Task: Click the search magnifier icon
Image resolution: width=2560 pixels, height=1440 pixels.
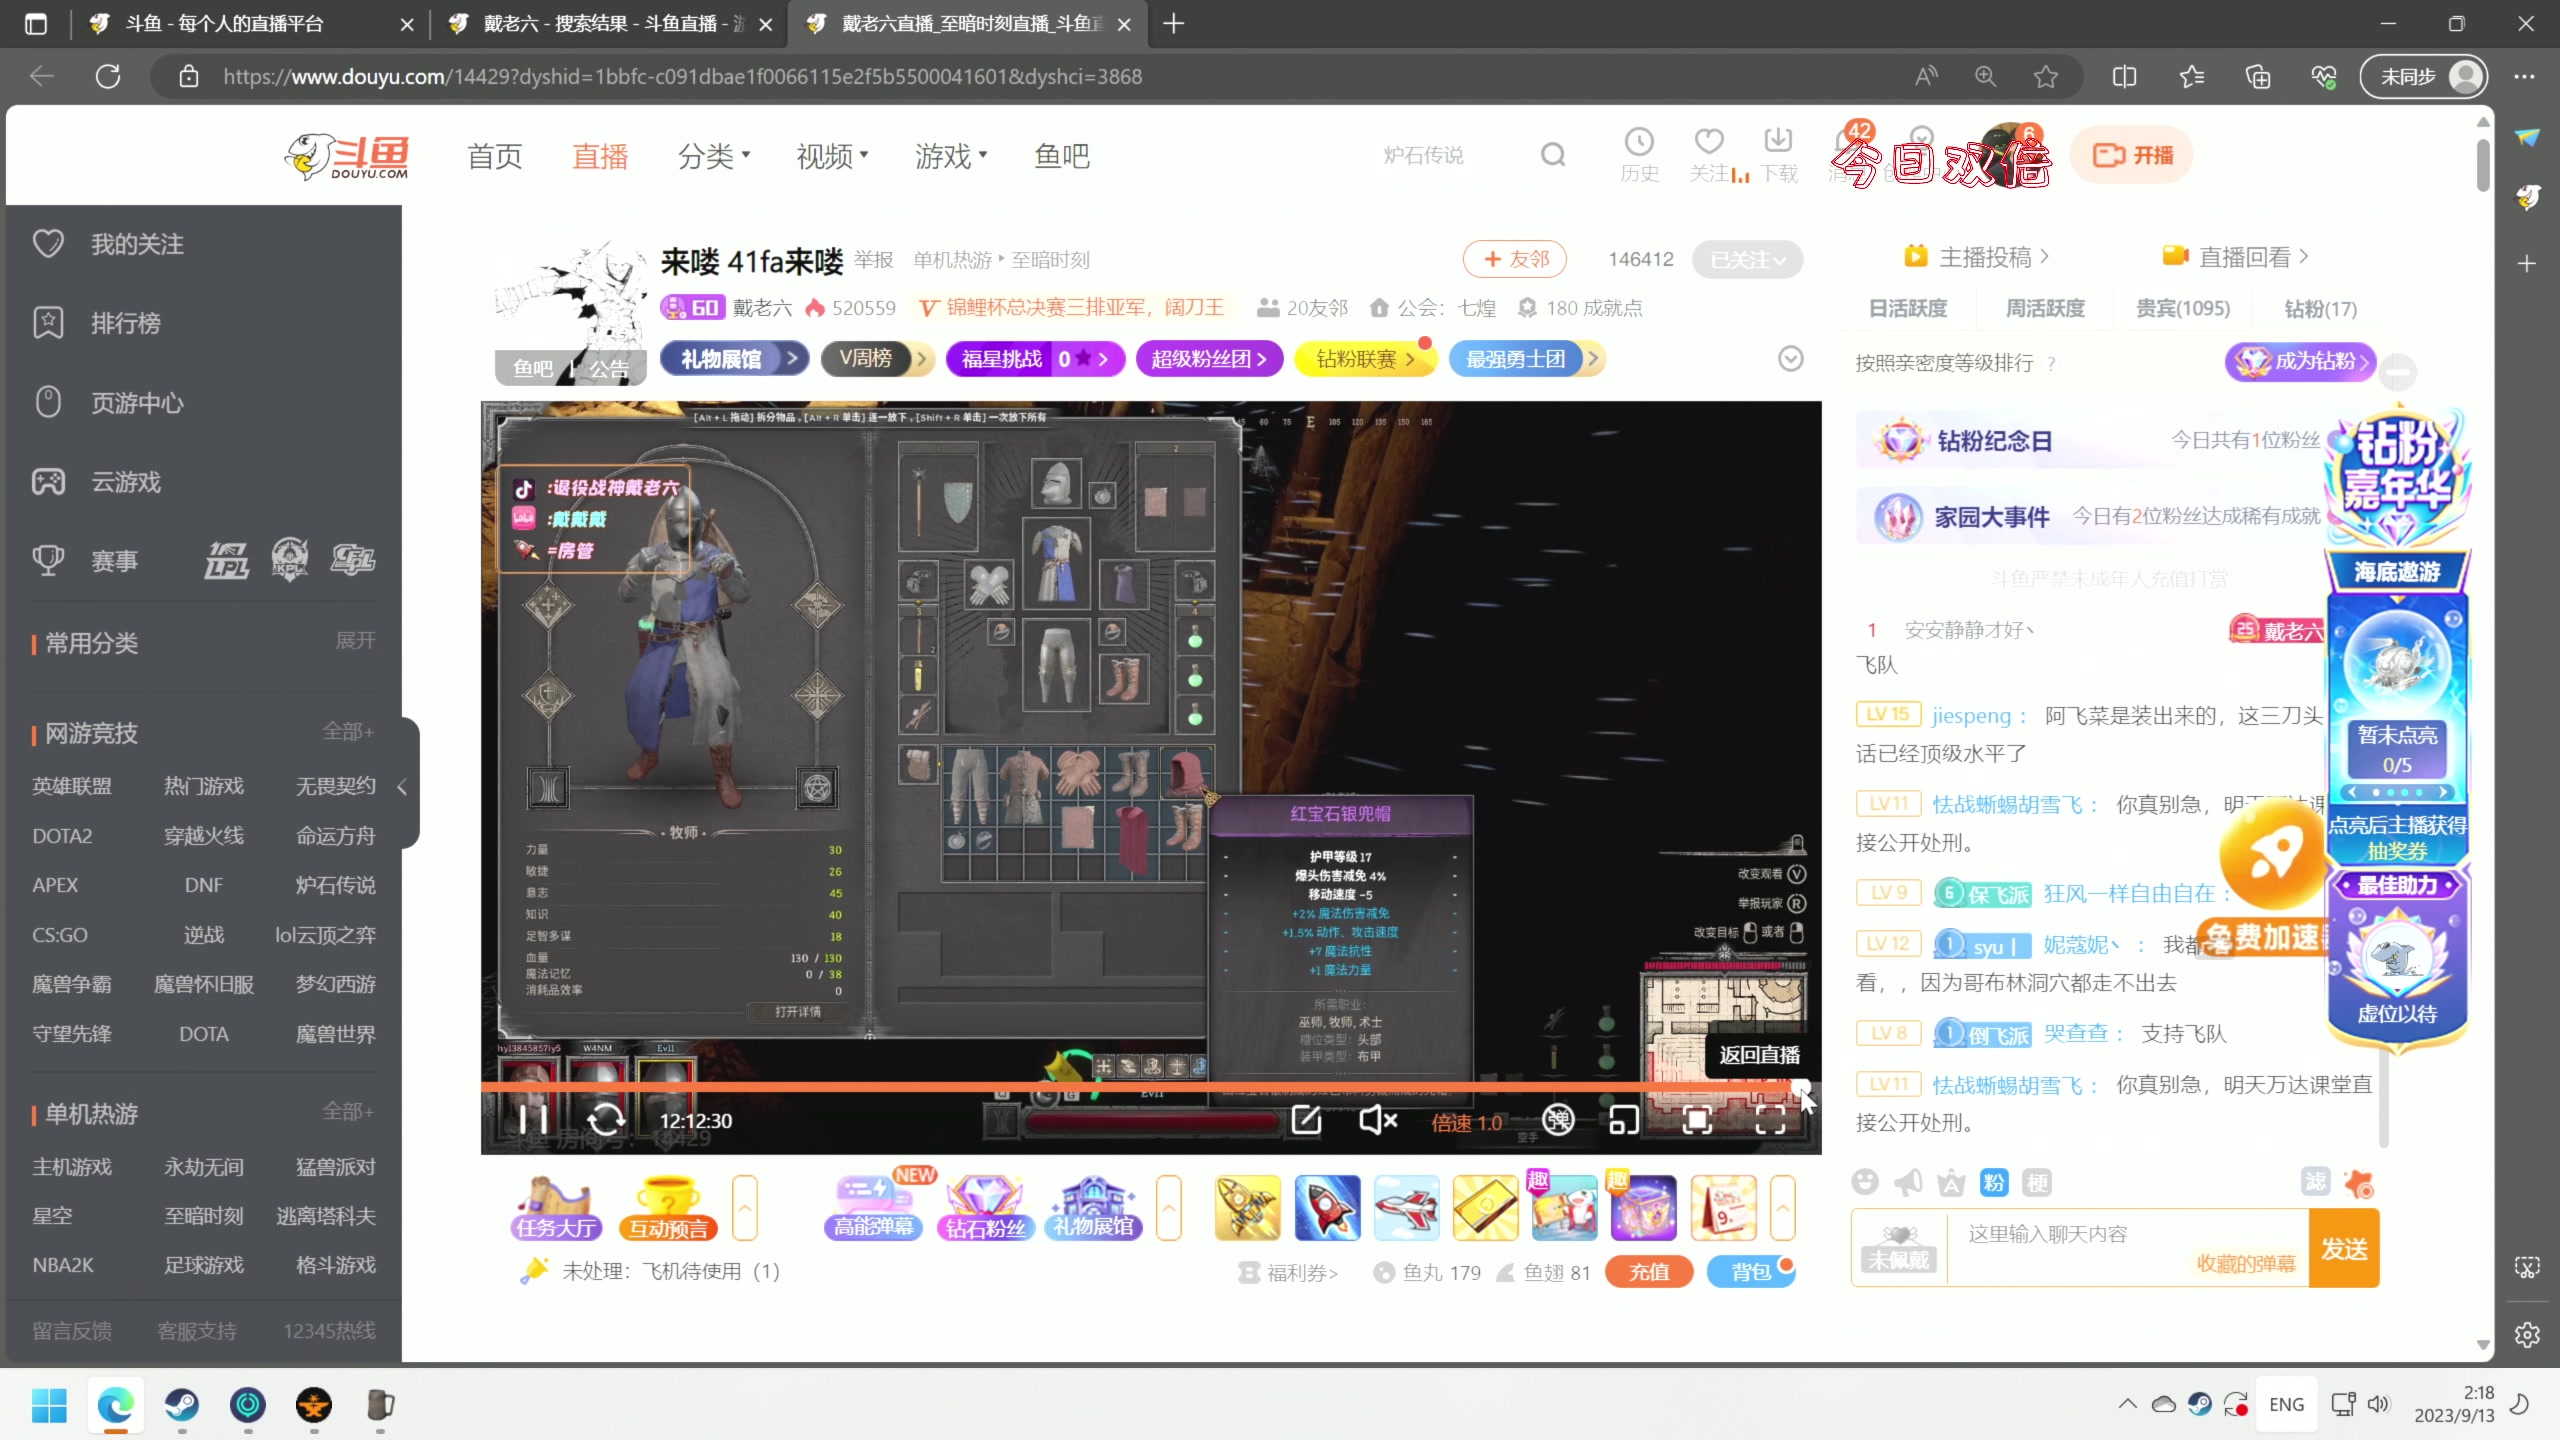Action: (1553, 155)
